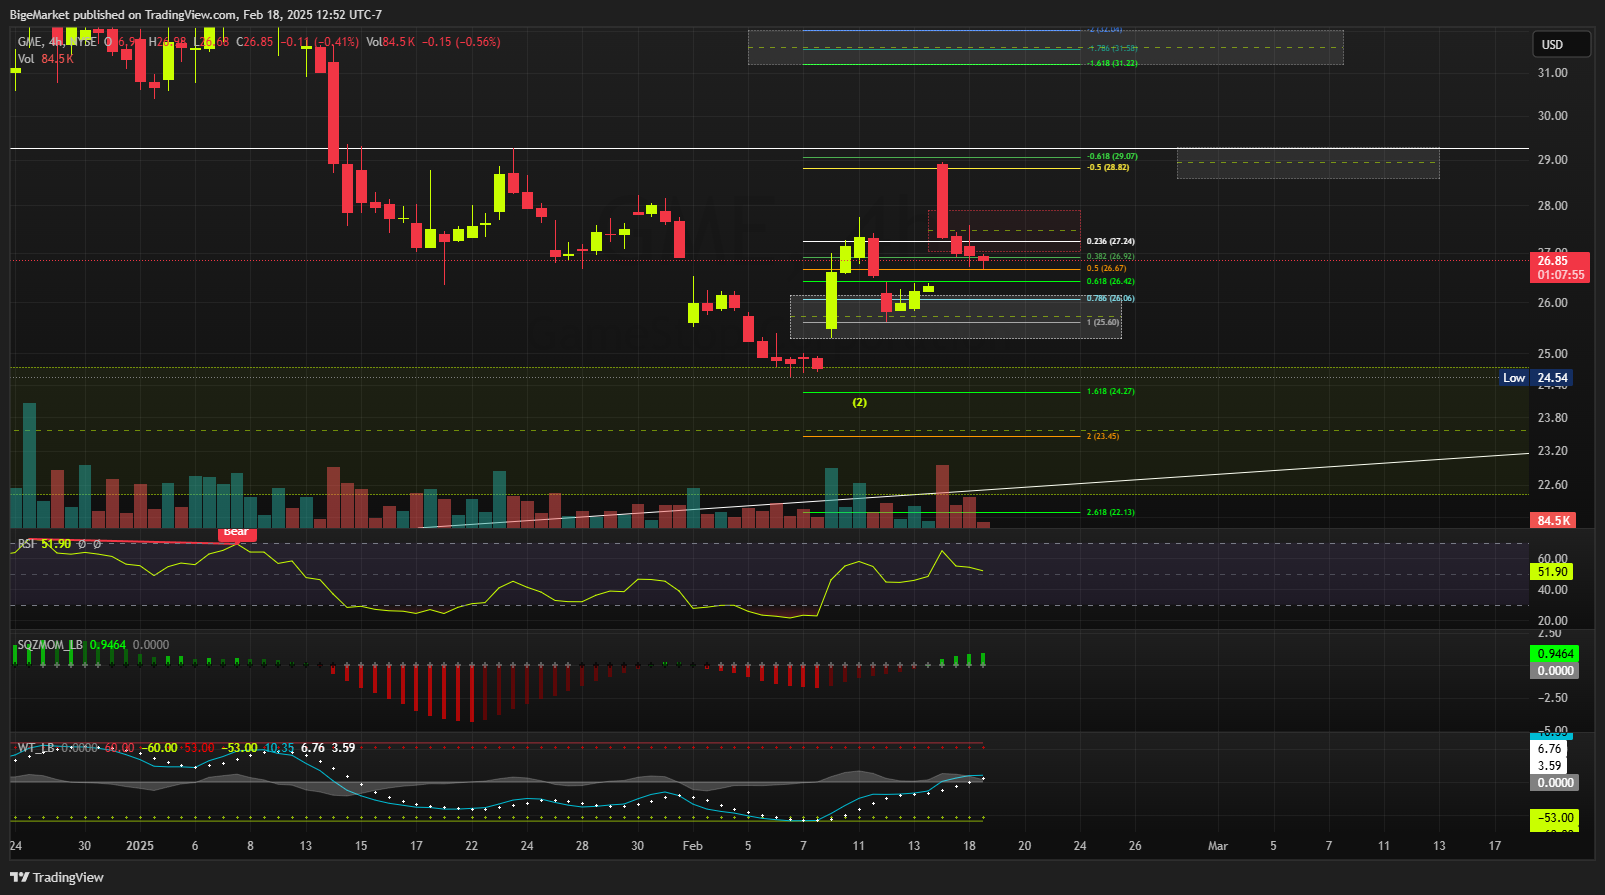The width and height of the screenshot is (1605, 895).
Task: Click the Feb label on the time axis
Action: click(x=692, y=846)
